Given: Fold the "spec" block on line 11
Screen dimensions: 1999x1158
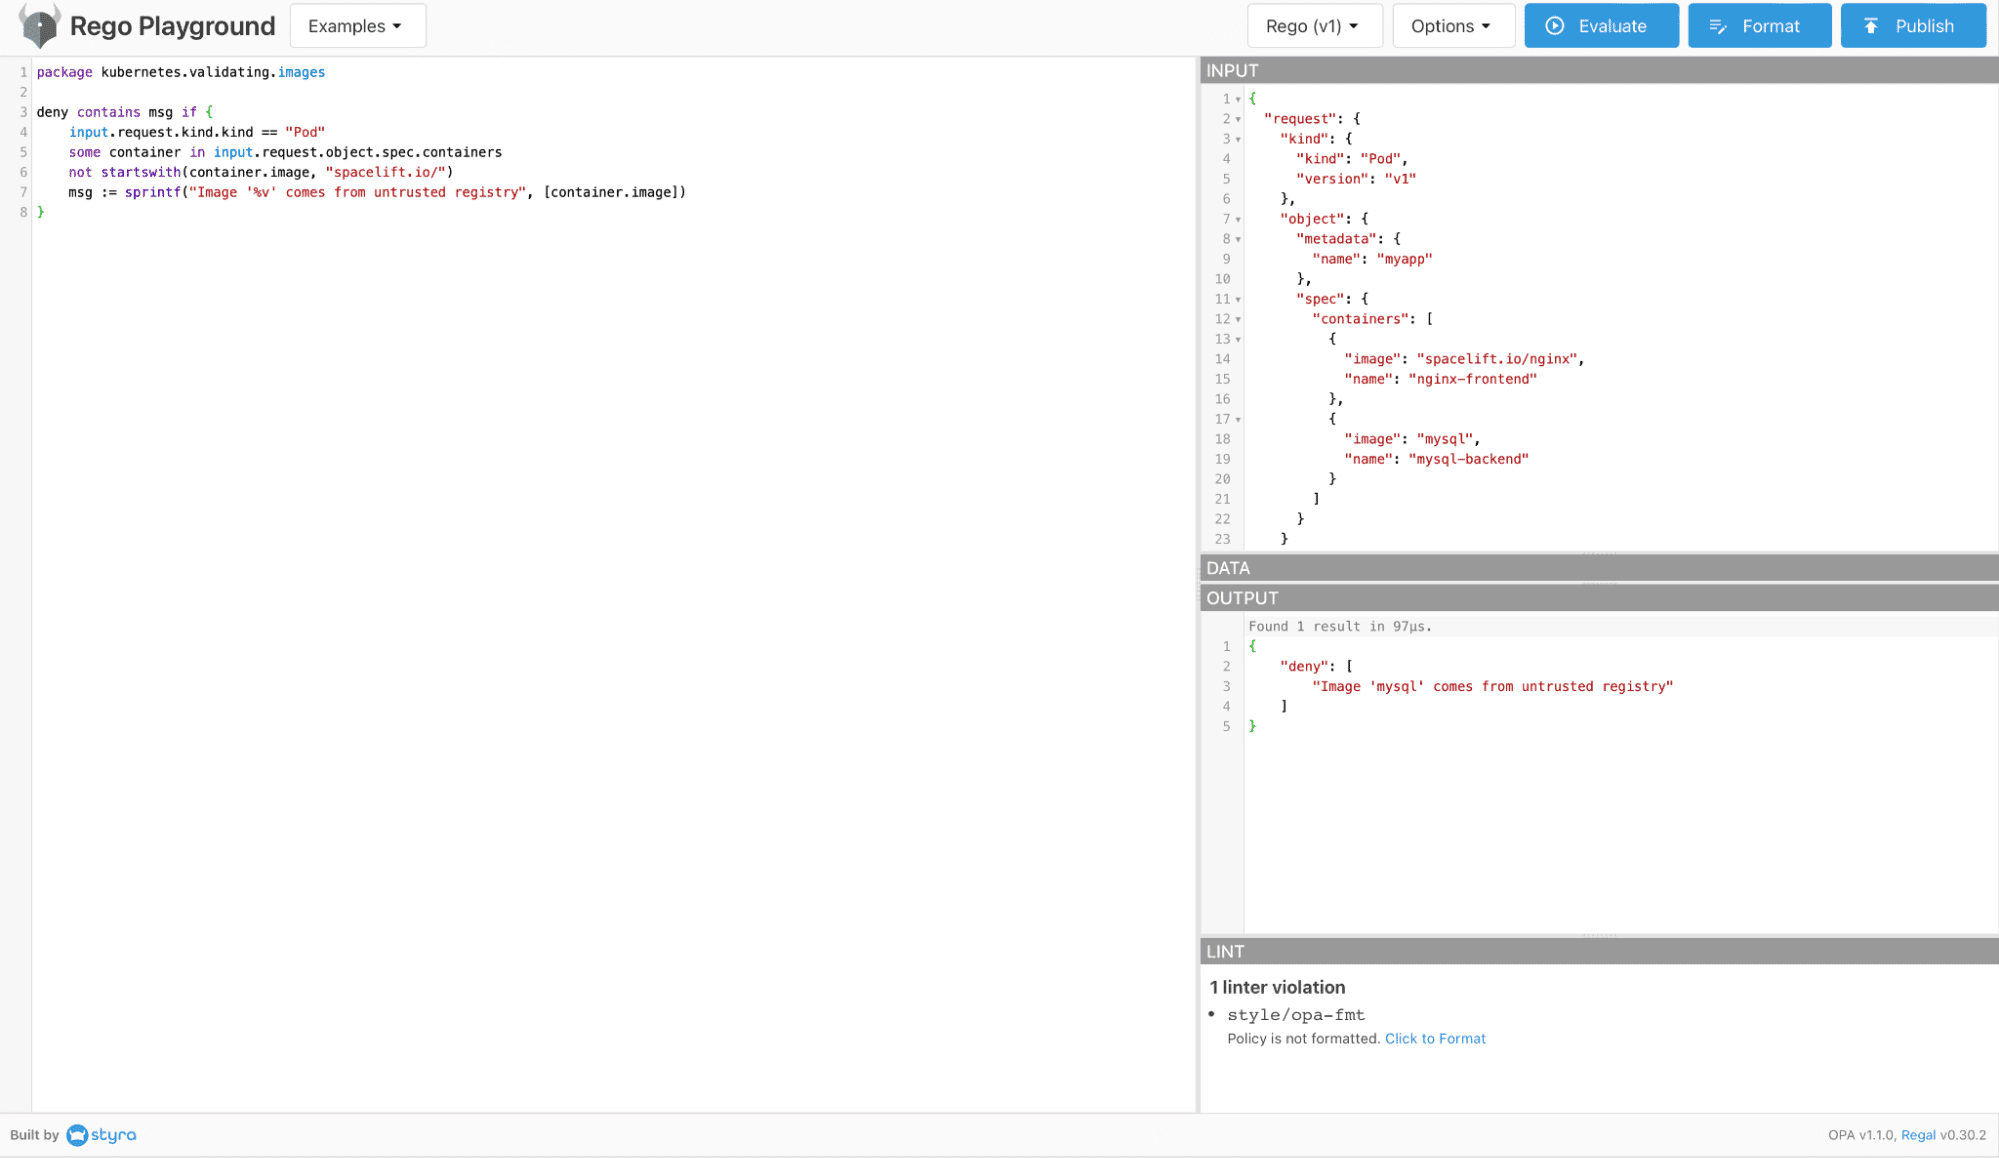Looking at the screenshot, I should pyautogui.click(x=1238, y=299).
